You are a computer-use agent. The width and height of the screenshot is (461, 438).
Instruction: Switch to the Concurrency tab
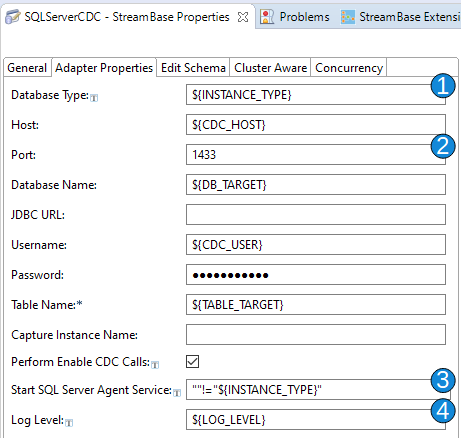[349, 68]
